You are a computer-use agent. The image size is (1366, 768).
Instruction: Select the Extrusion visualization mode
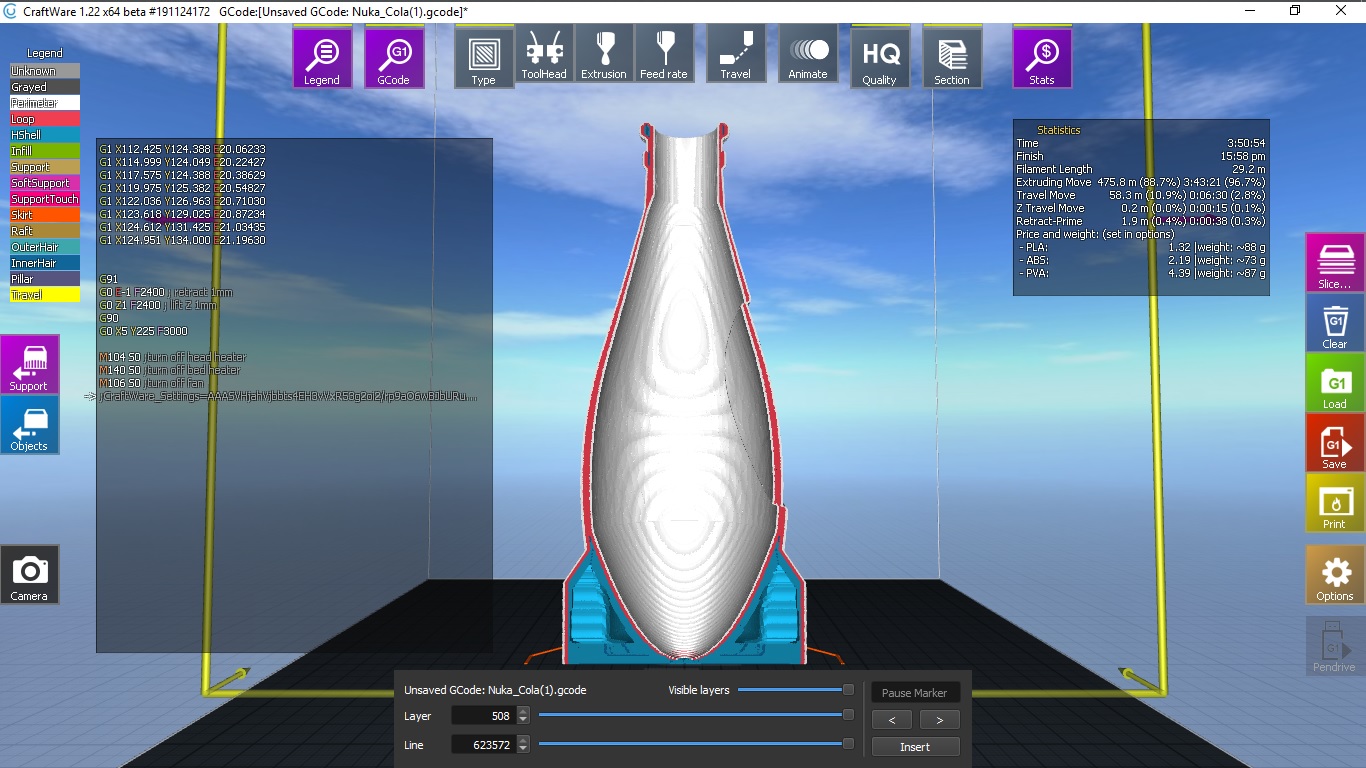click(x=604, y=55)
